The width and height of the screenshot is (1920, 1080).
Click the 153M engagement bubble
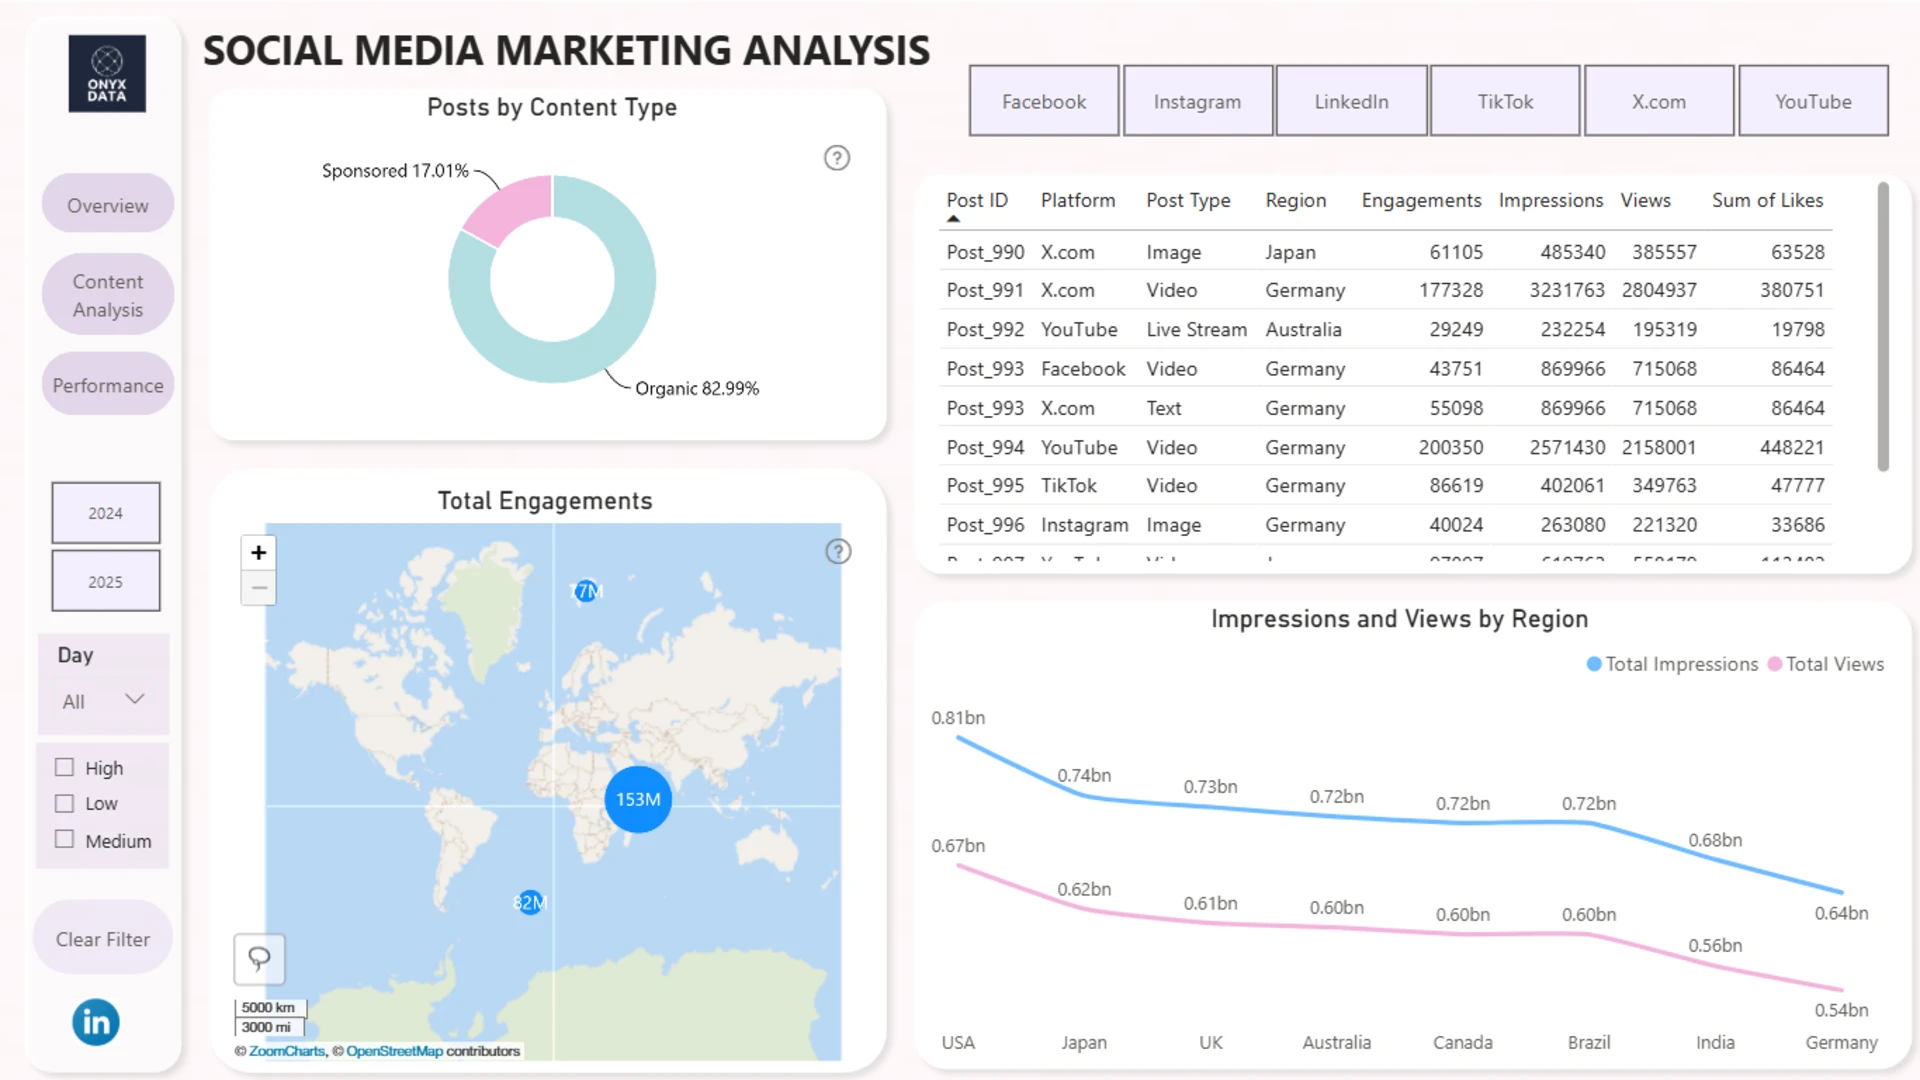(x=638, y=800)
